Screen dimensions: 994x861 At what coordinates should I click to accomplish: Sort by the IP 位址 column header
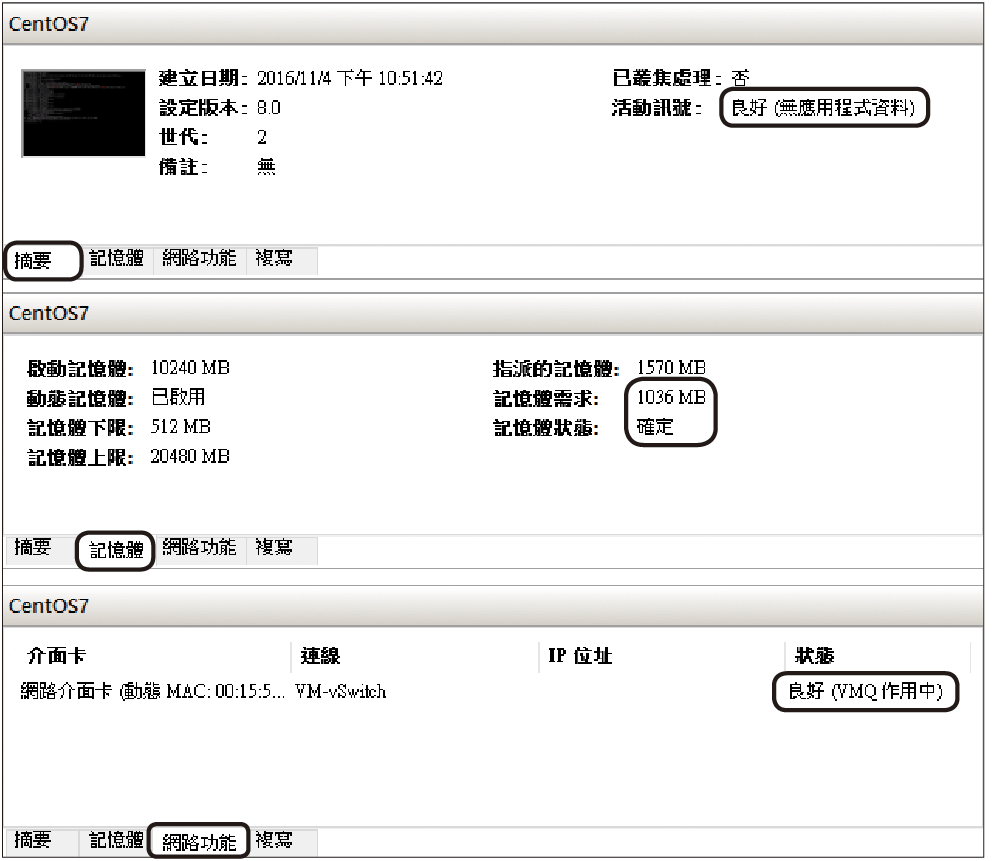[580, 656]
